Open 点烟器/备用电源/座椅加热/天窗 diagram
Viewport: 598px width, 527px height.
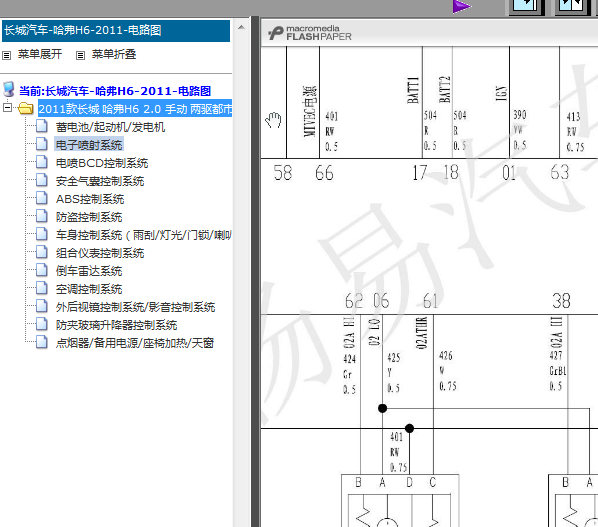point(135,343)
